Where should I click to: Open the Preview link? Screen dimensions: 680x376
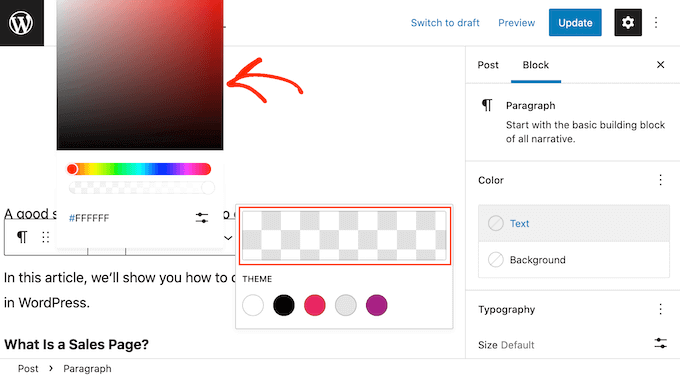[x=516, y=23]
